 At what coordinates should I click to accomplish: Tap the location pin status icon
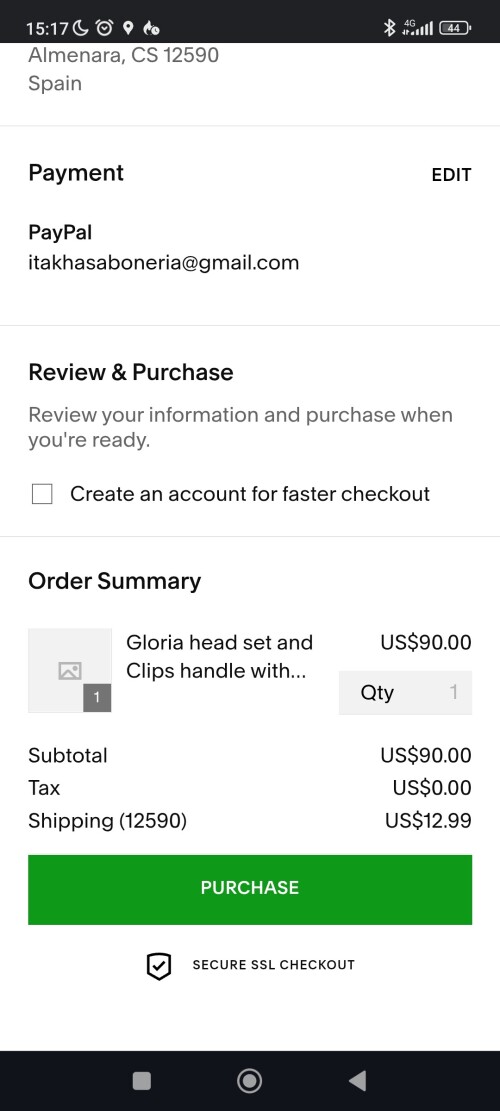(128, 28)
